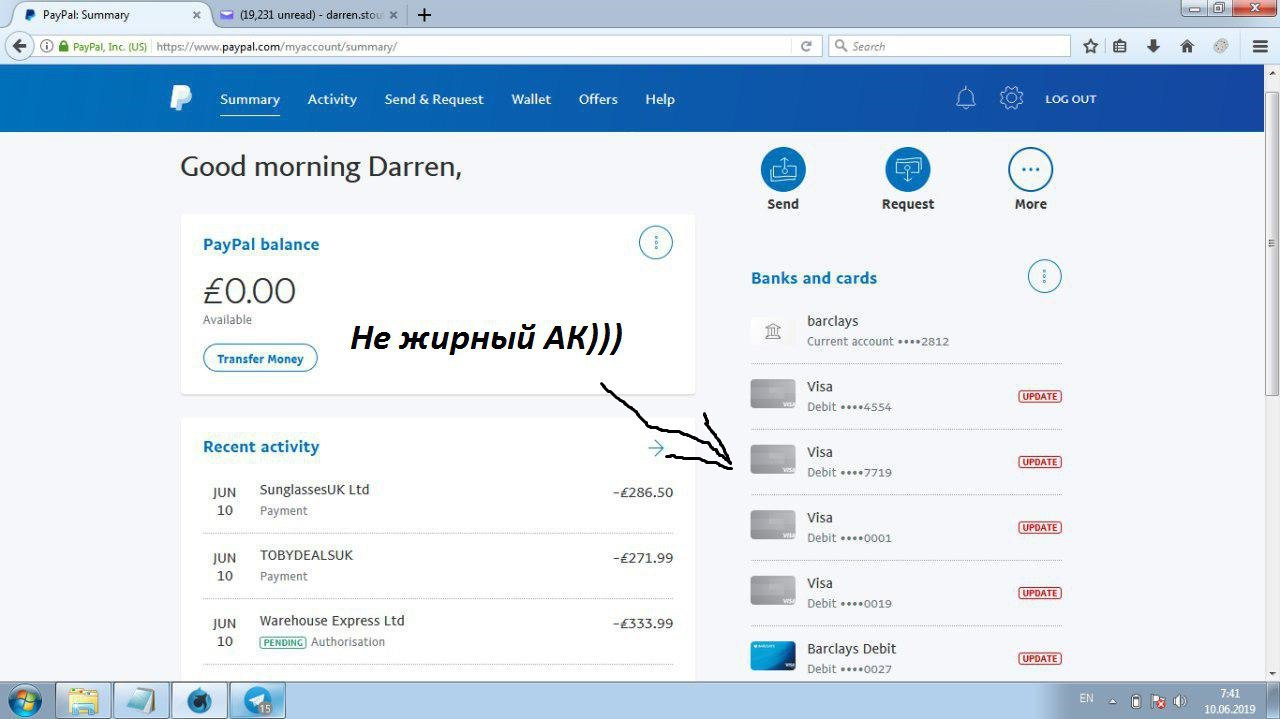Click the site identity info icon

47,46
